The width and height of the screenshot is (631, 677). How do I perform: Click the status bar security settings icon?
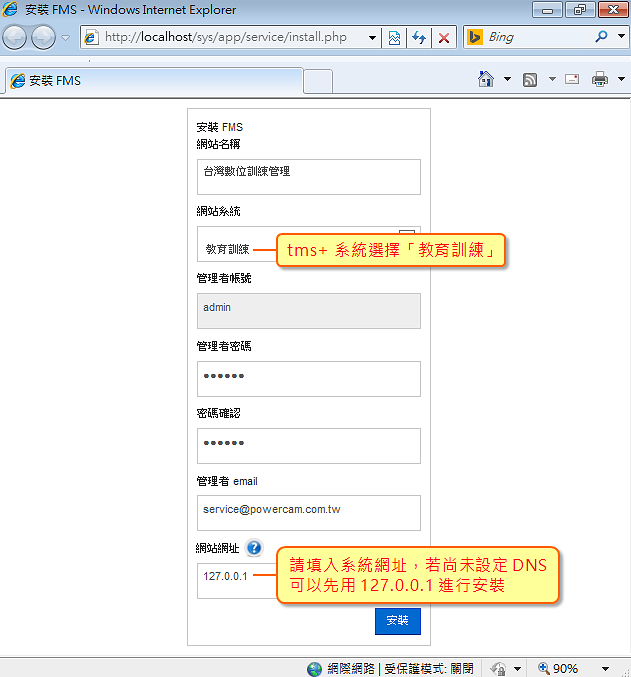pyautogui.click(x=498, y=669)
